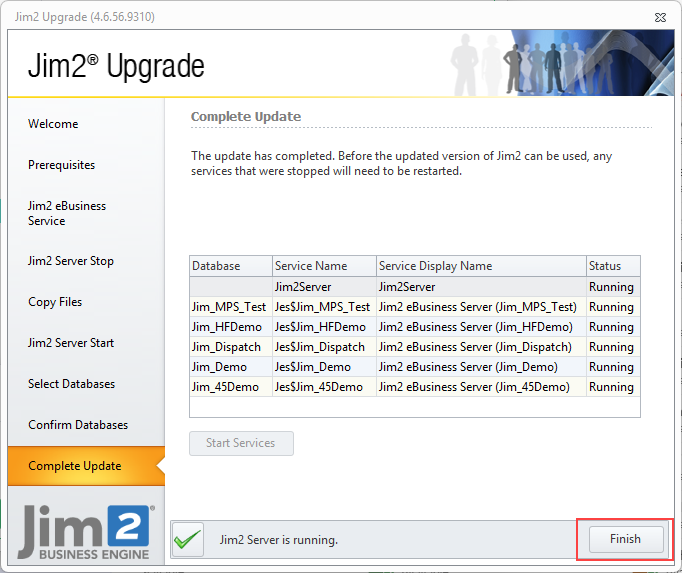Click Running status in Jim_Dispatch row
The width and height of the screenshot is (682, 573).
point(613,347)
